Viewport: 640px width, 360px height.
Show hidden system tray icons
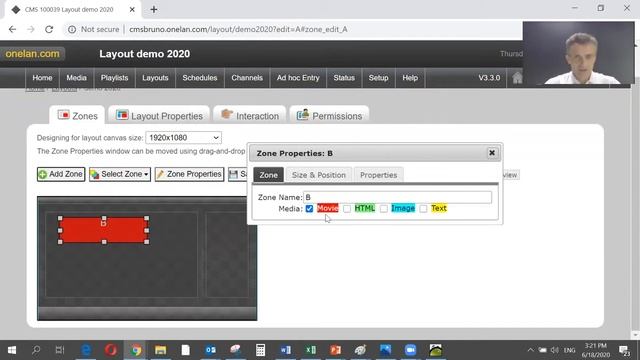[530, 350]
